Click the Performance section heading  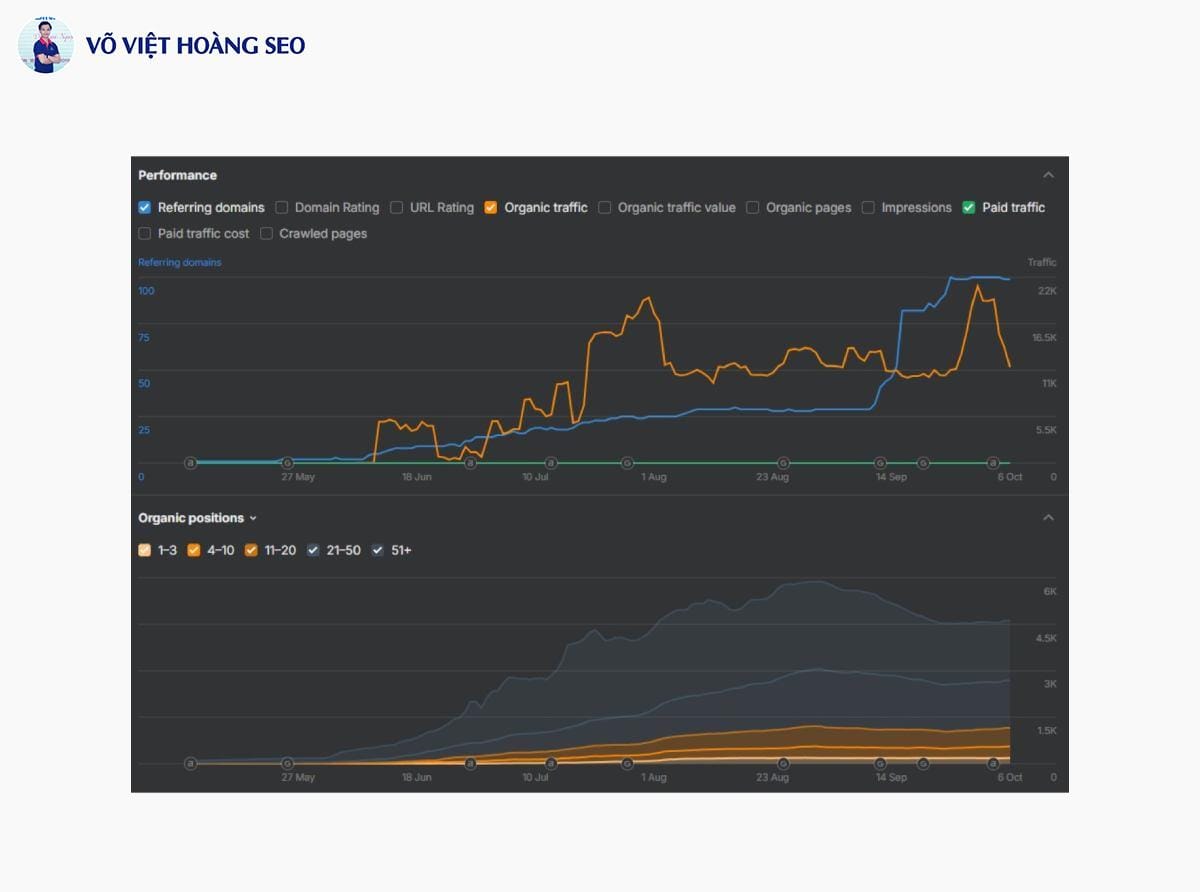[x=177, y=175]
